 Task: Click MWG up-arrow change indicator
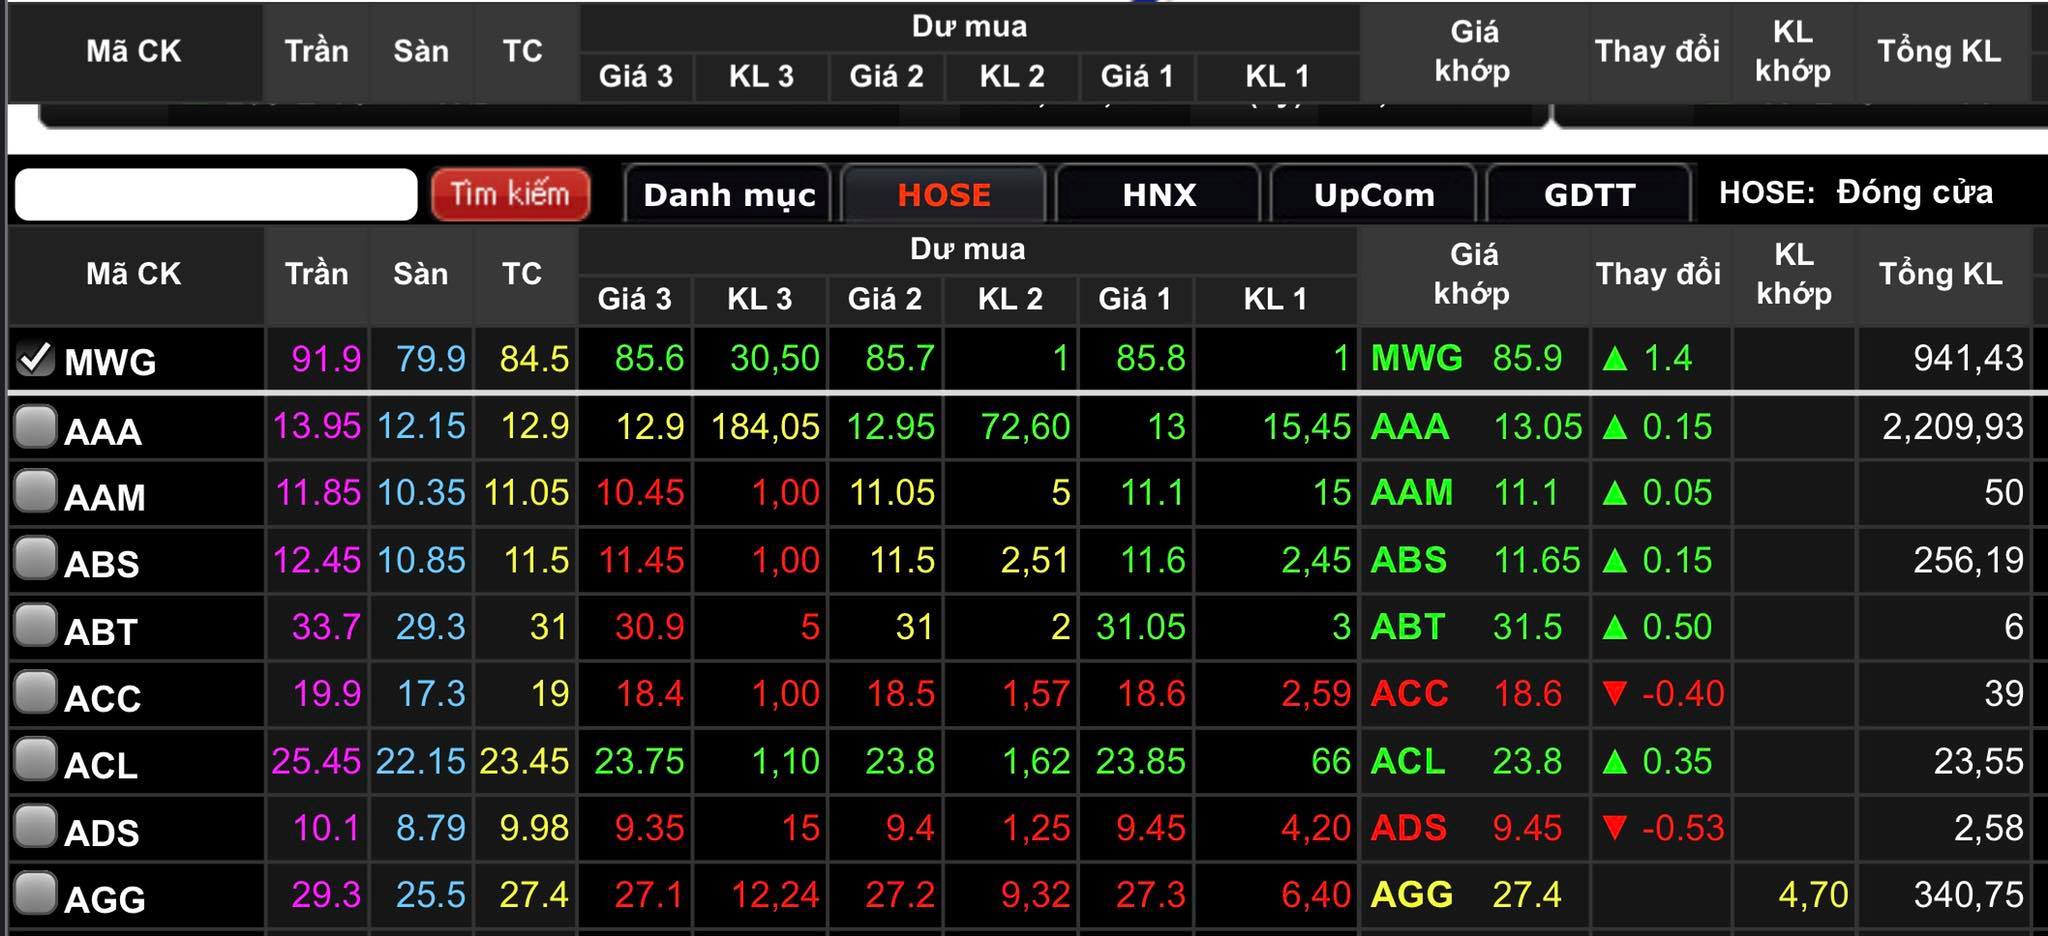point(1615,358)
